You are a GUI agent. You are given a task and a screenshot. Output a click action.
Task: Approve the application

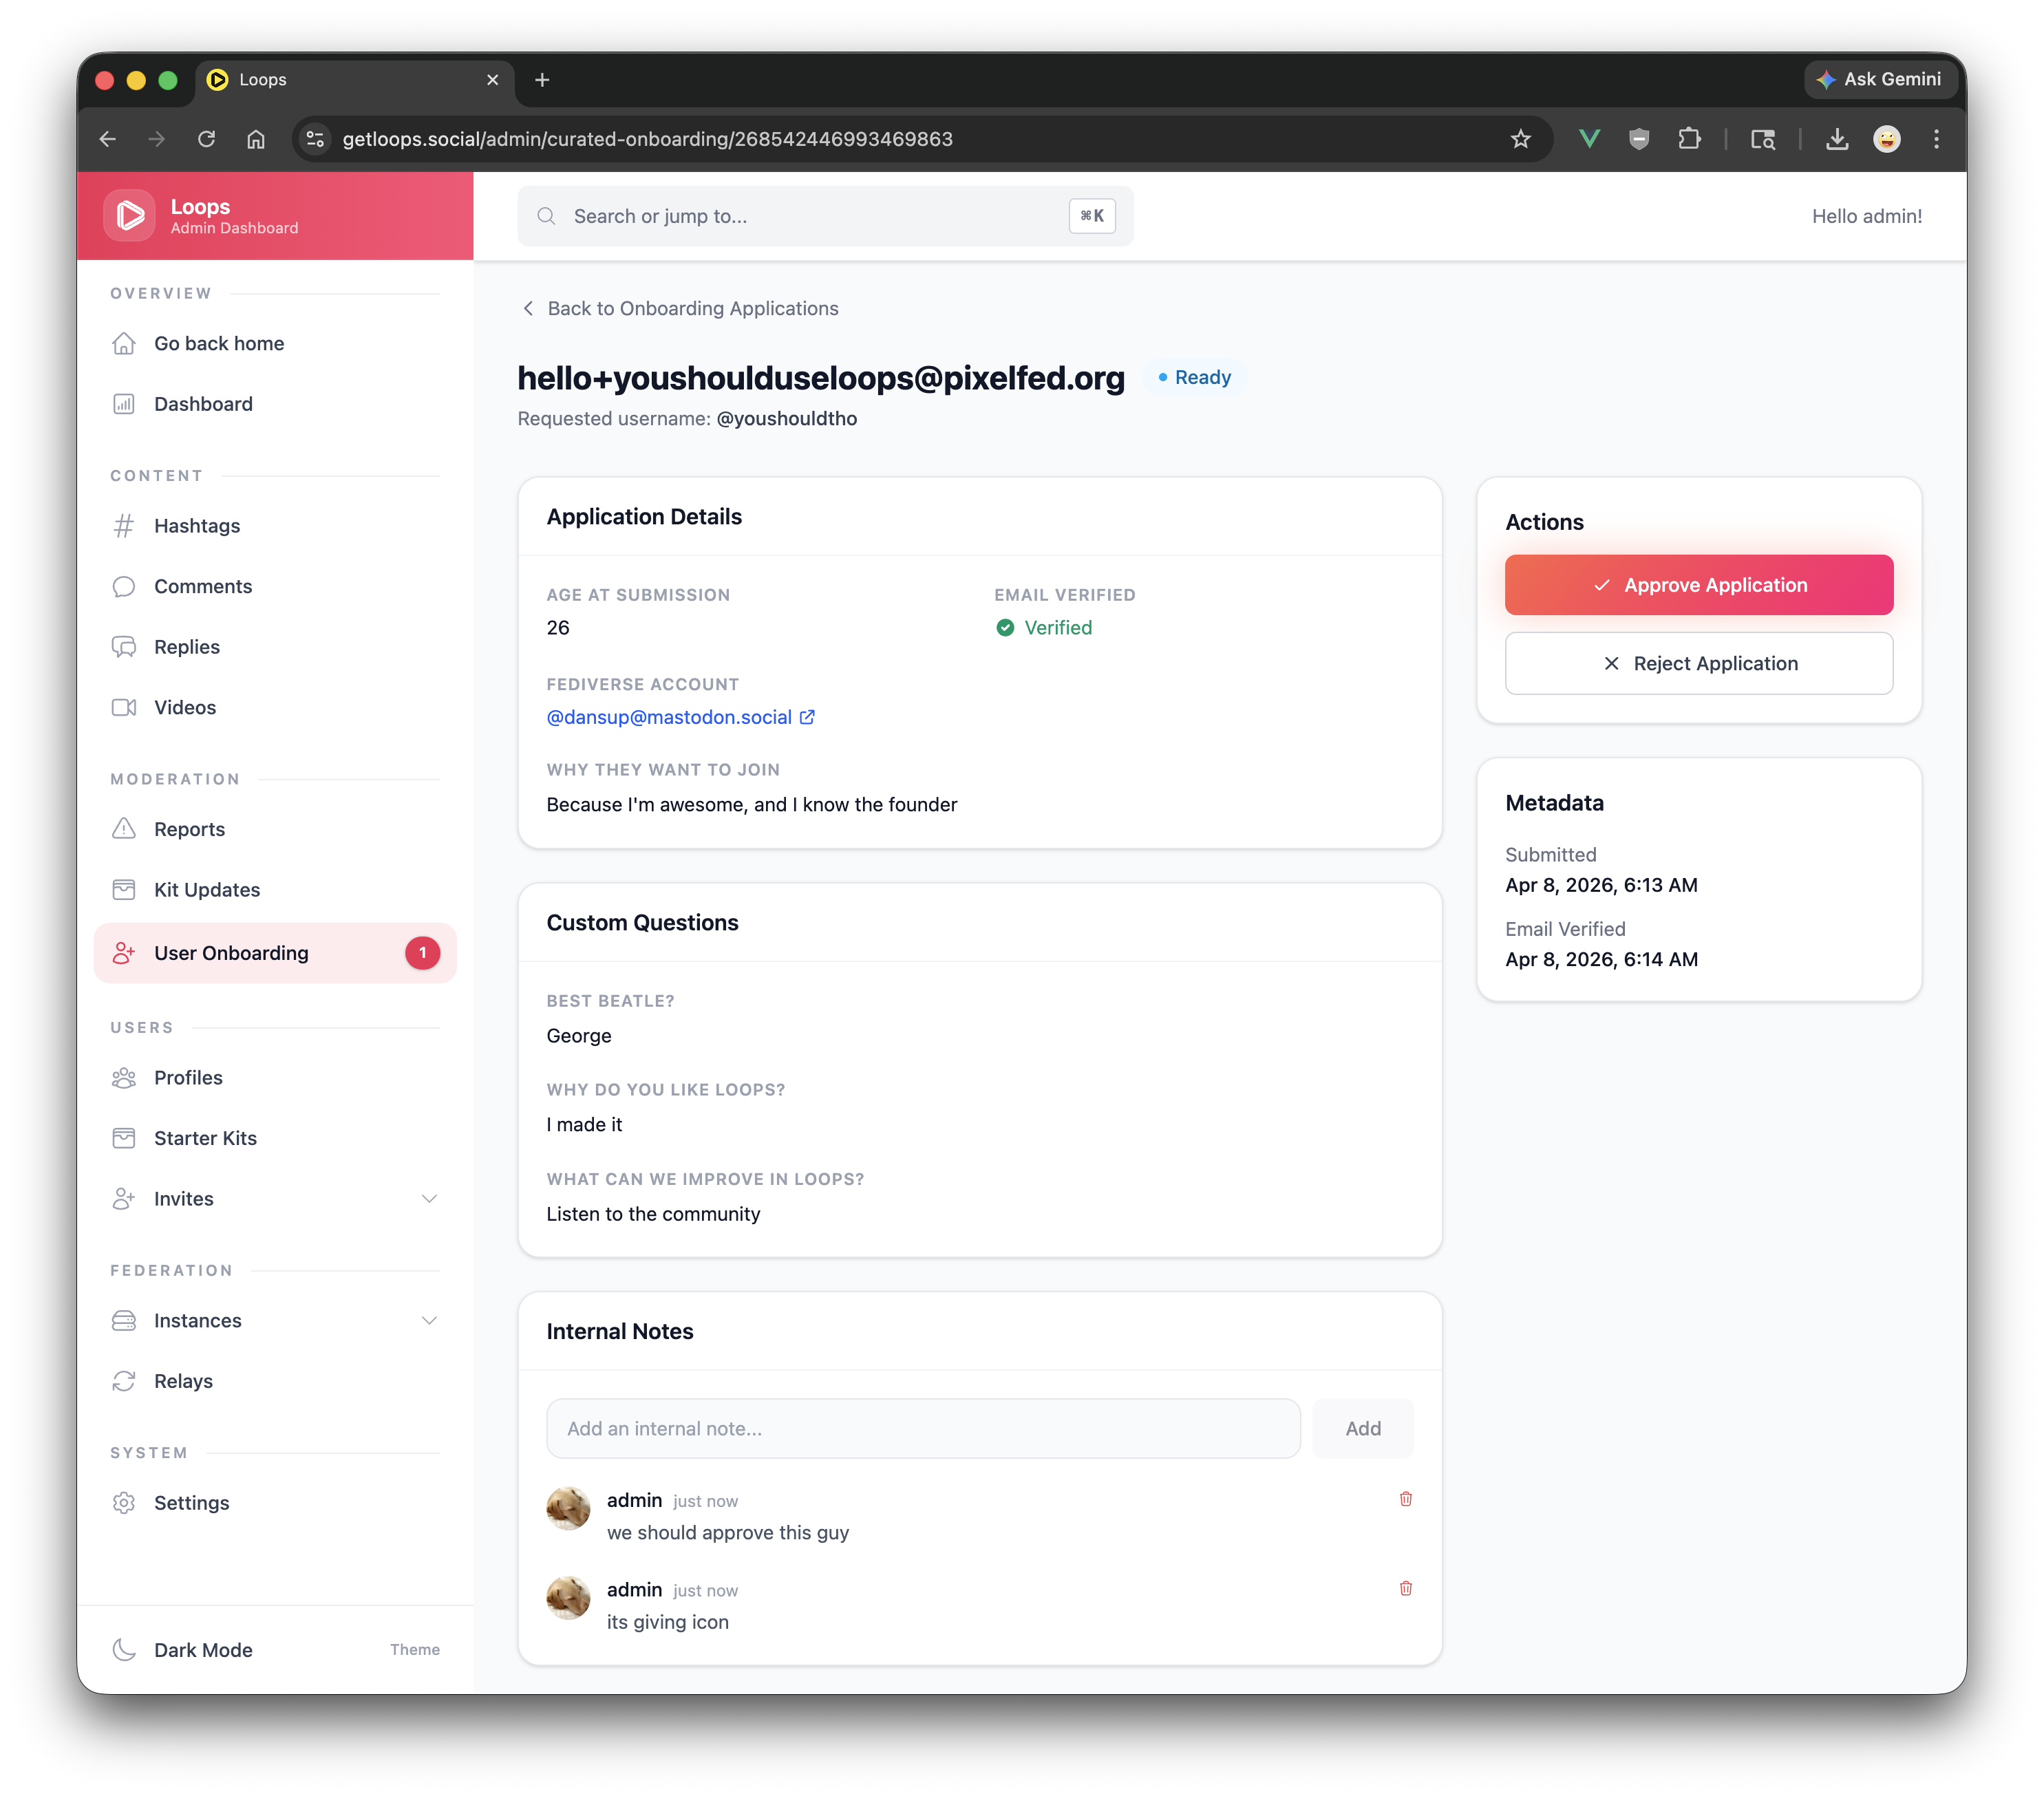click(1698, 585)
